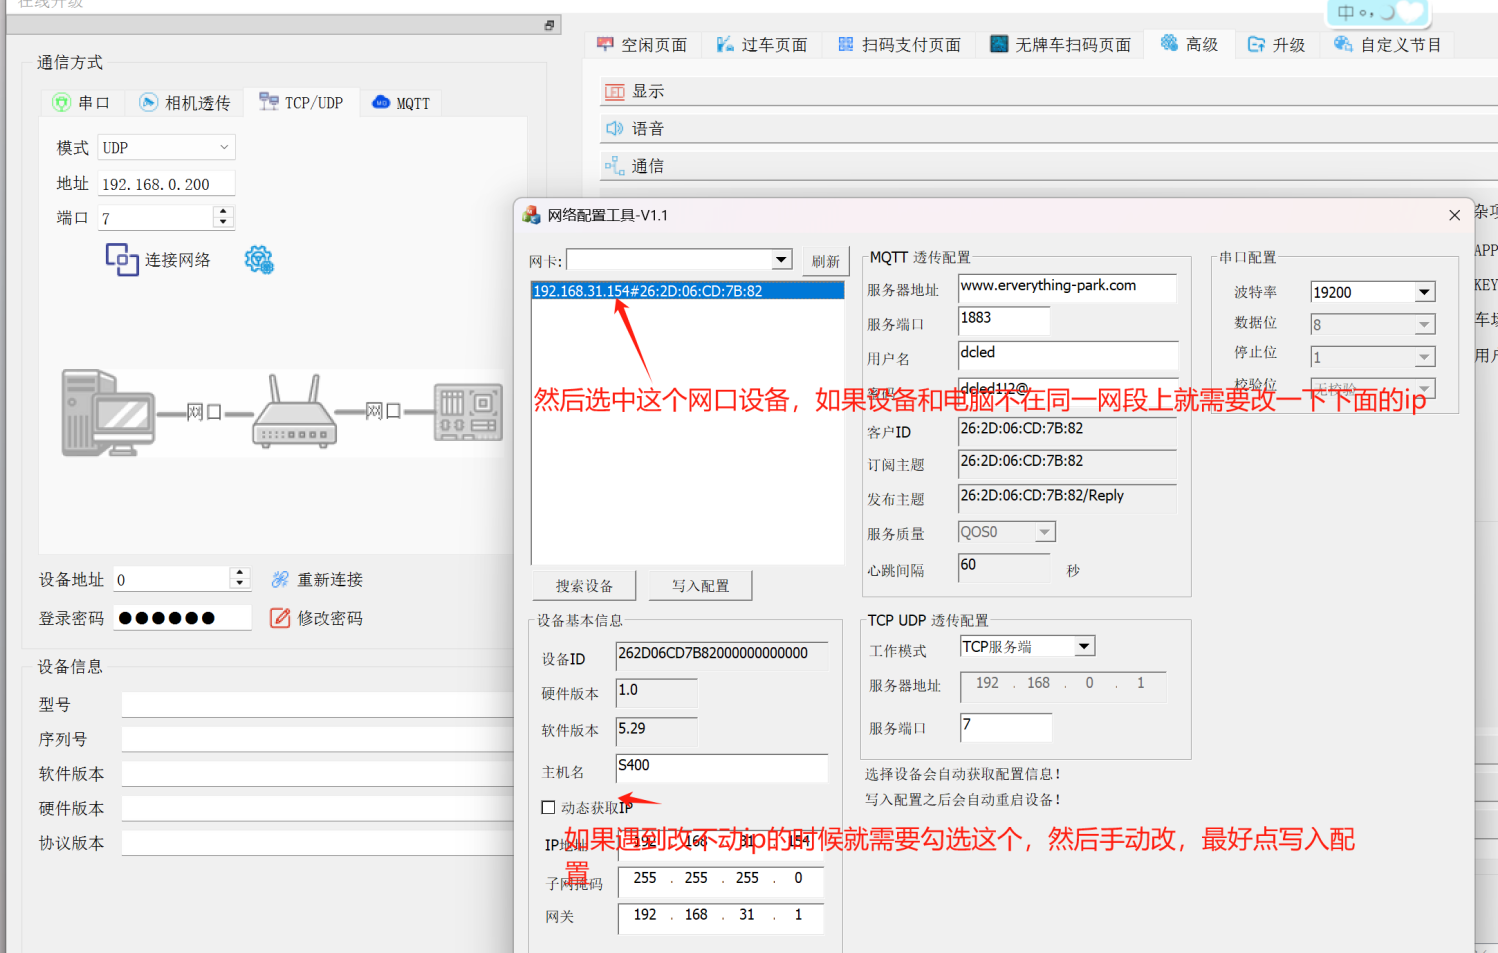Increase the 端口 value with the up arrow
Image resolution: width=1498 pixels, height=953 pixels.
pyautogui.click(x=223, y=211)
